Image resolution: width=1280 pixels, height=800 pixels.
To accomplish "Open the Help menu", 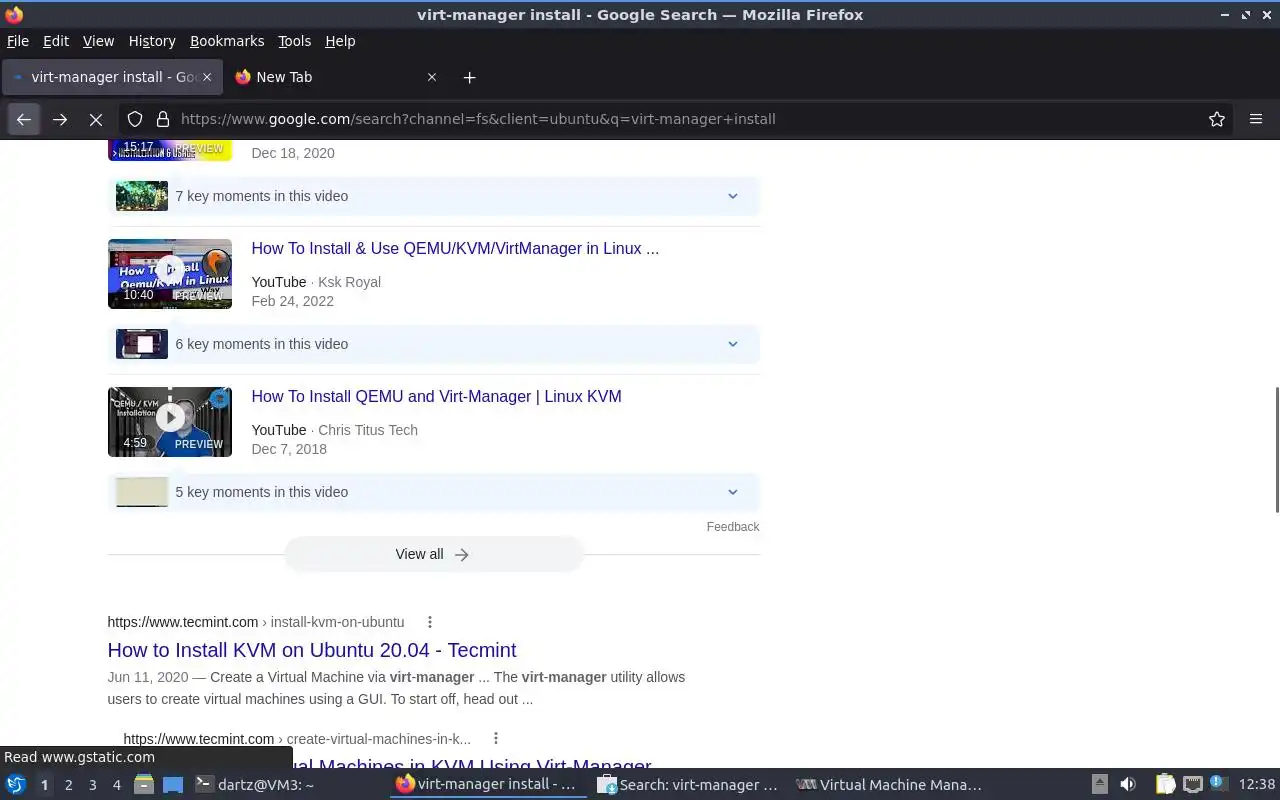I will (340, 41).
